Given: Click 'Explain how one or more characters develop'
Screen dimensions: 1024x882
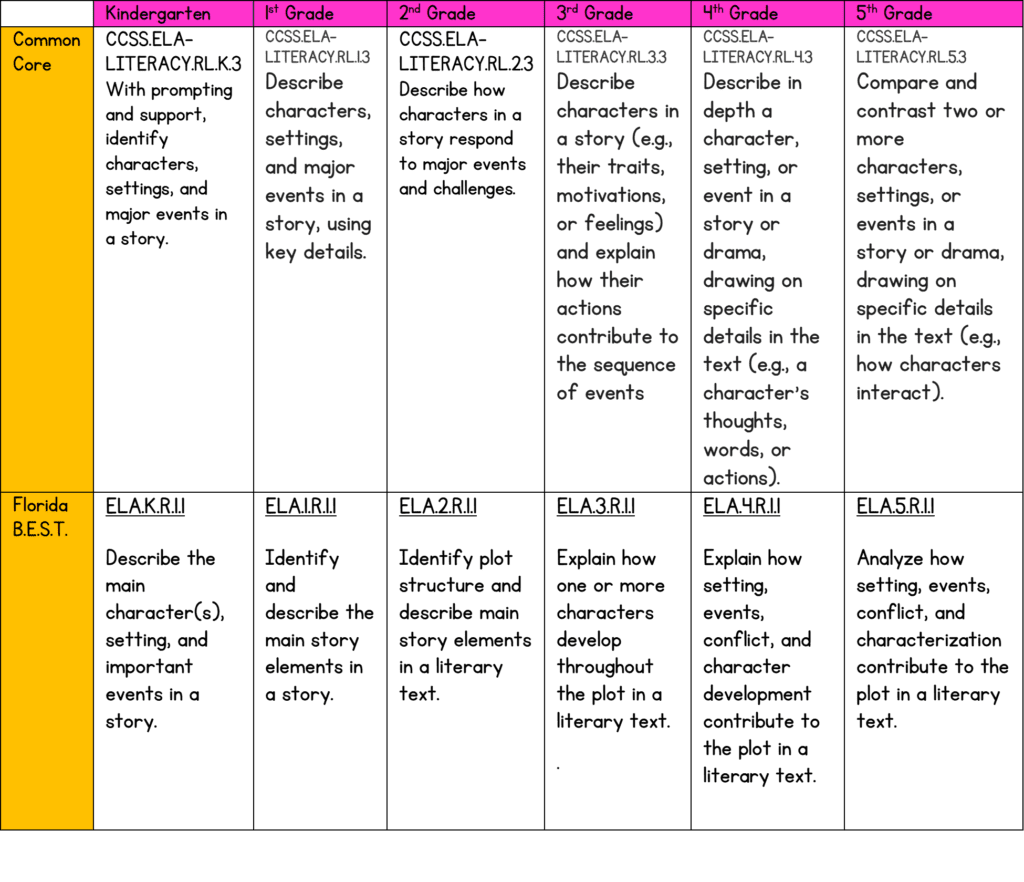Looking at the screenshot, I should (x=611, y=599).
